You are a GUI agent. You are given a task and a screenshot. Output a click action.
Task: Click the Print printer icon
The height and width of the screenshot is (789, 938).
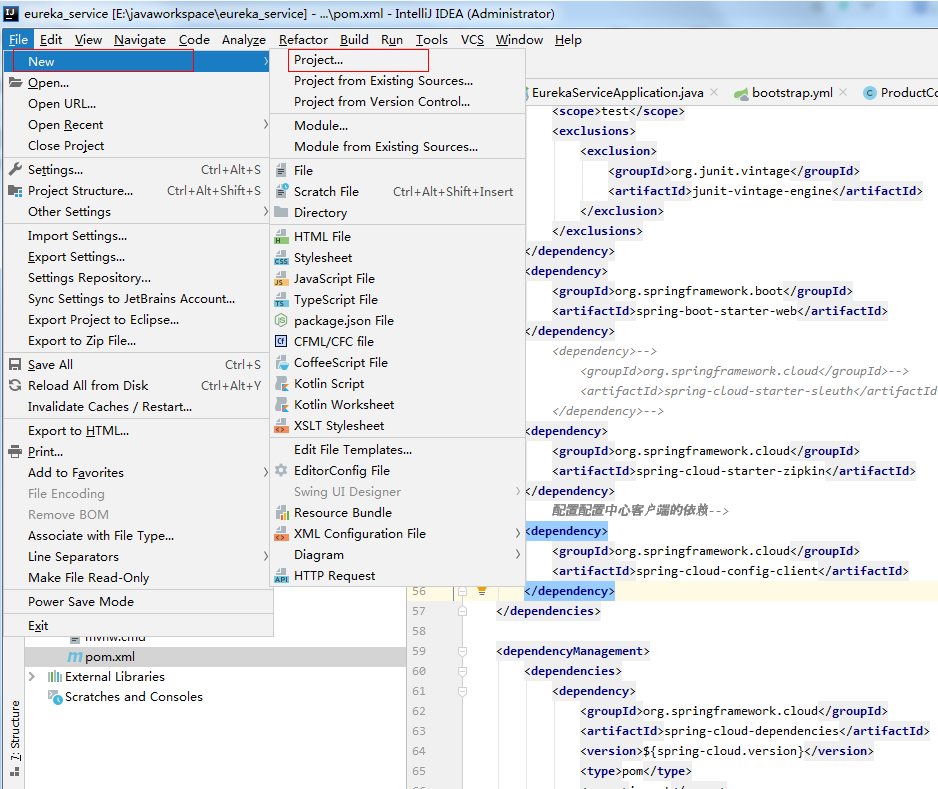[16, 452]
